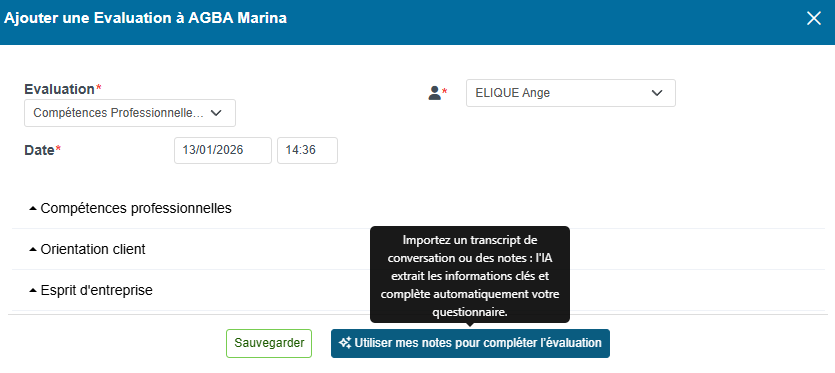Click the Sauvegarder button

click(269, 343)
